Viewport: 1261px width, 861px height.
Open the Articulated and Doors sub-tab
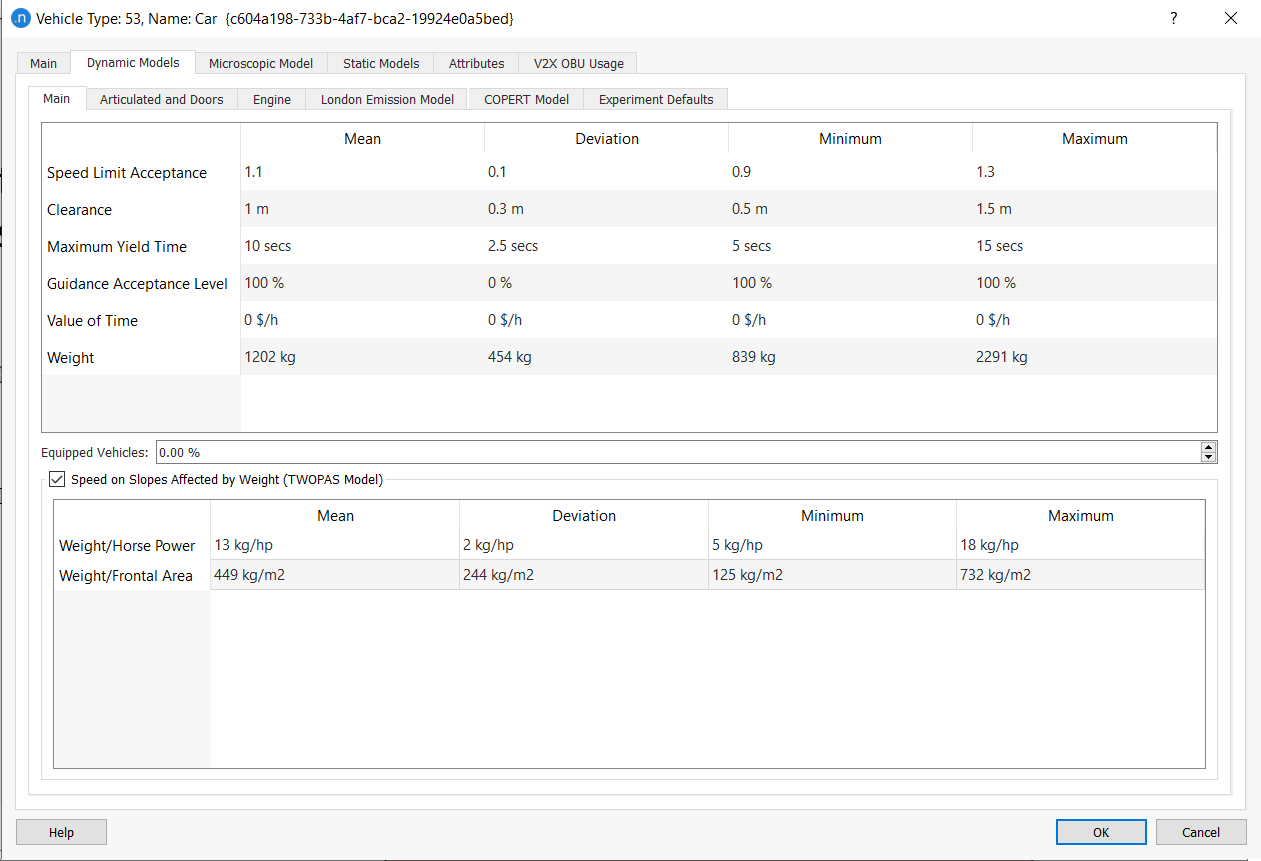(161, 99)
